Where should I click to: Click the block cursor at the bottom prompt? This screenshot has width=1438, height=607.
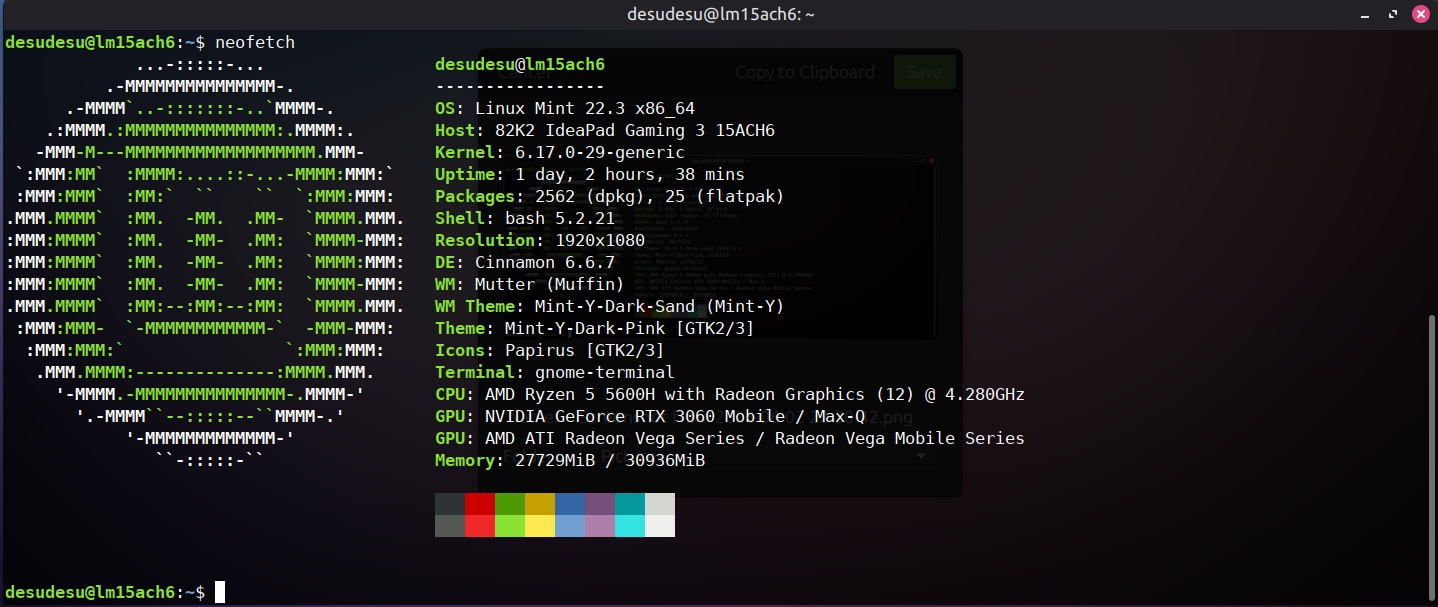[220, 592]
